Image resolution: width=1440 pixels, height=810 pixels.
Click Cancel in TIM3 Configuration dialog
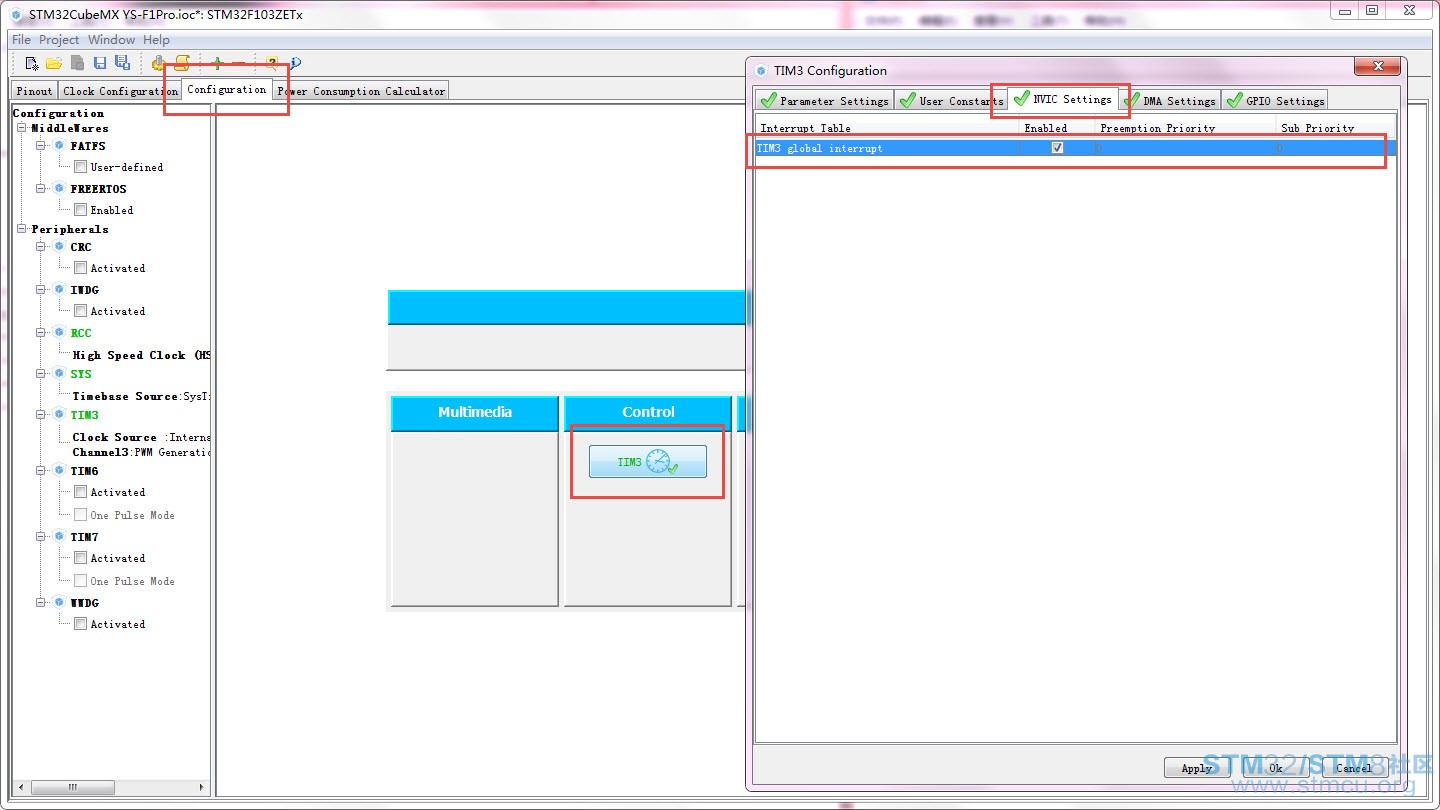point(1354,768)
